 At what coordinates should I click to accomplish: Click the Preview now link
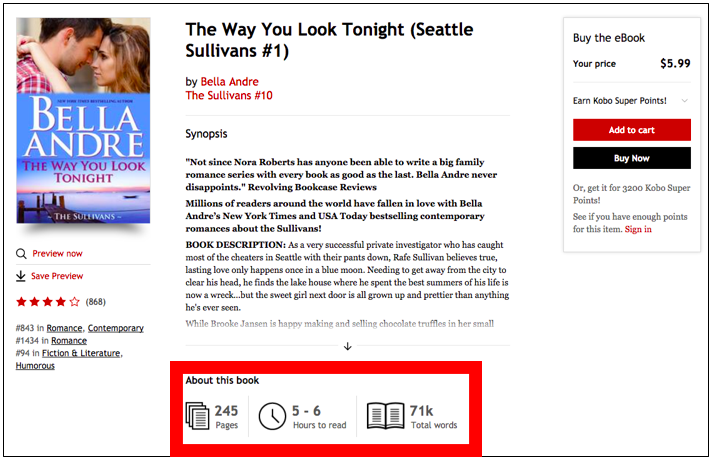[x=57, y=254]
